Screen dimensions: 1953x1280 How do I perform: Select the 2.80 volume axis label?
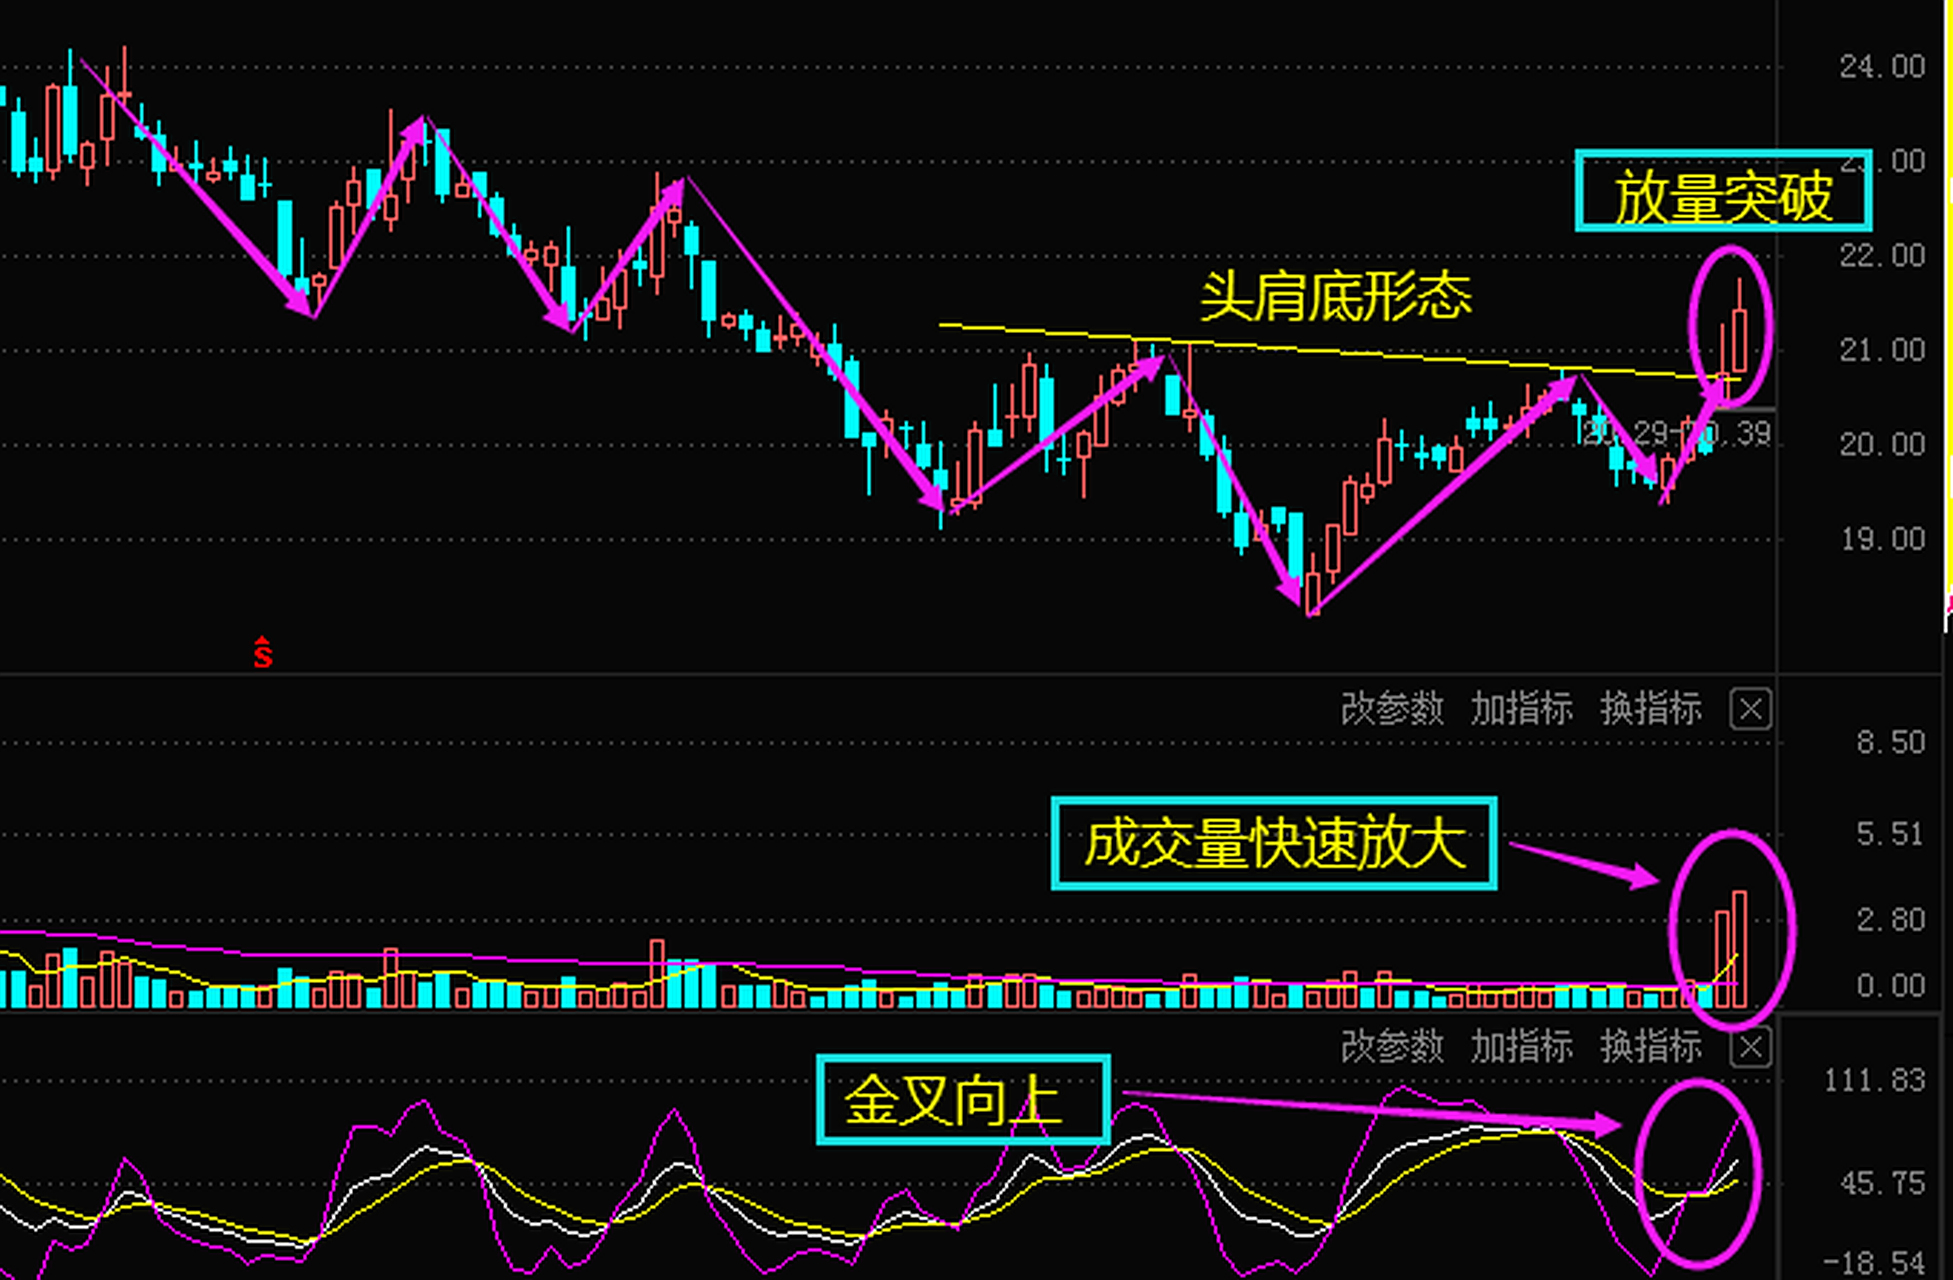tap(1890, 920)
